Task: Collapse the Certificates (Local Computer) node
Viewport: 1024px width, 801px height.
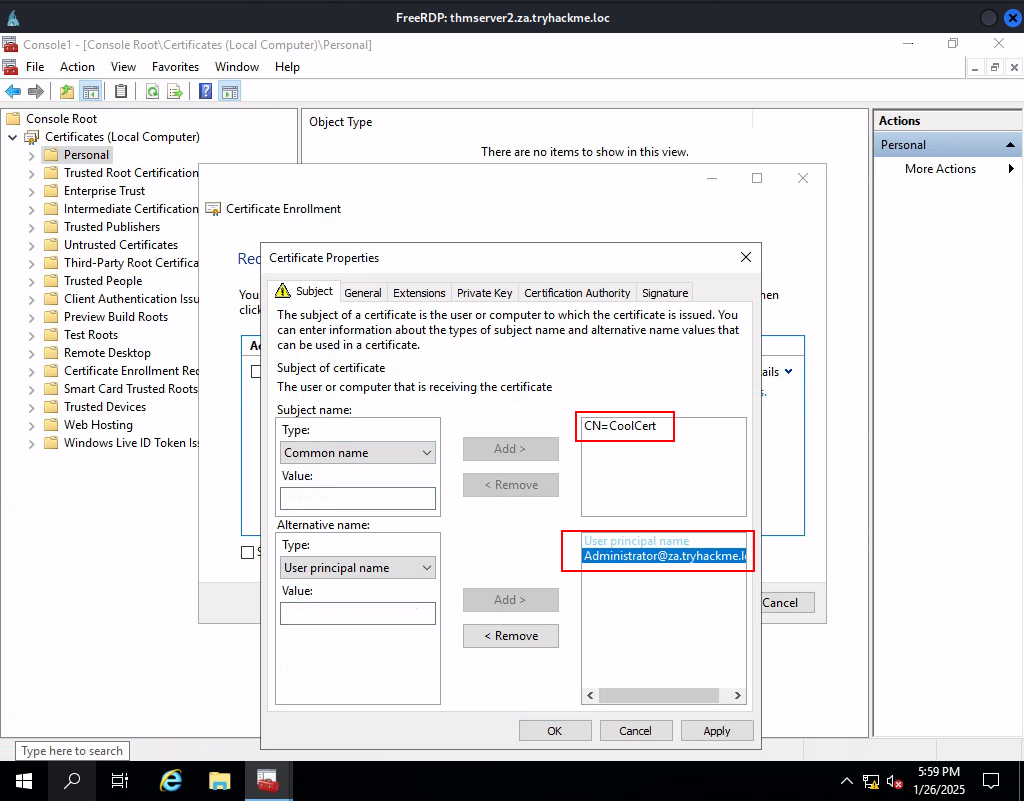Action: pyautogui.click(x=12, y=137)
